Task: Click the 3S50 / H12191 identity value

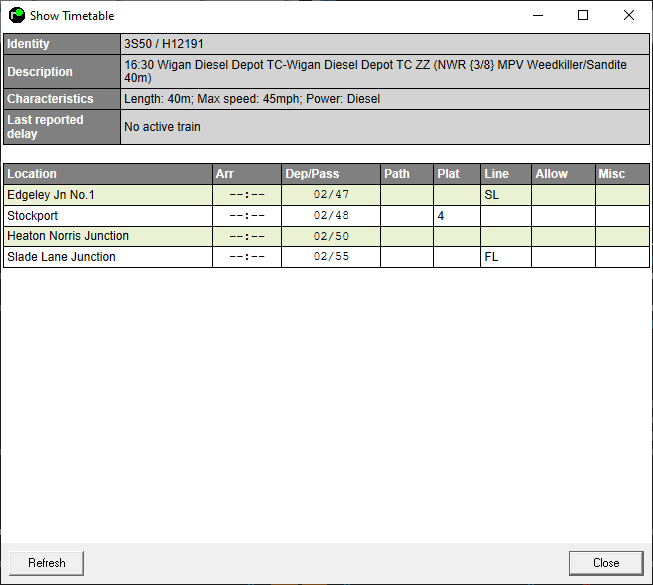Action: [x=164, y=44]
